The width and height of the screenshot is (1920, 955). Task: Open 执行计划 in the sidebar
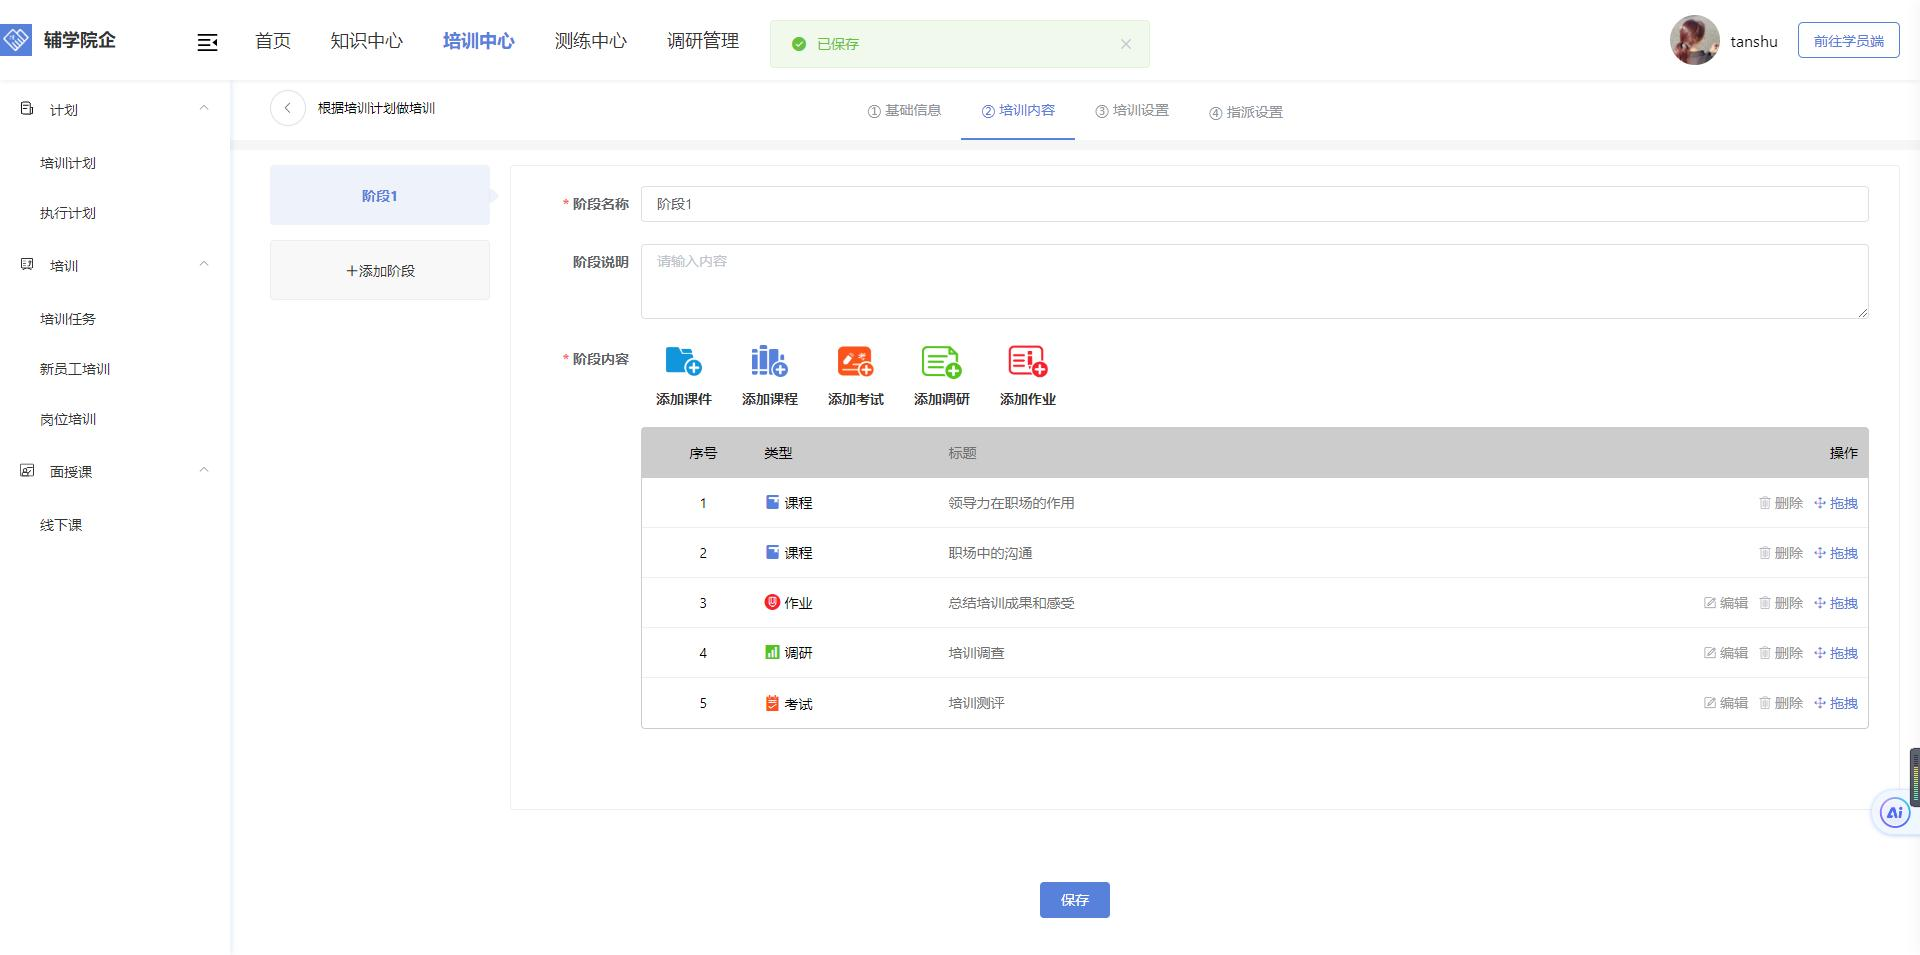(68, 213)
